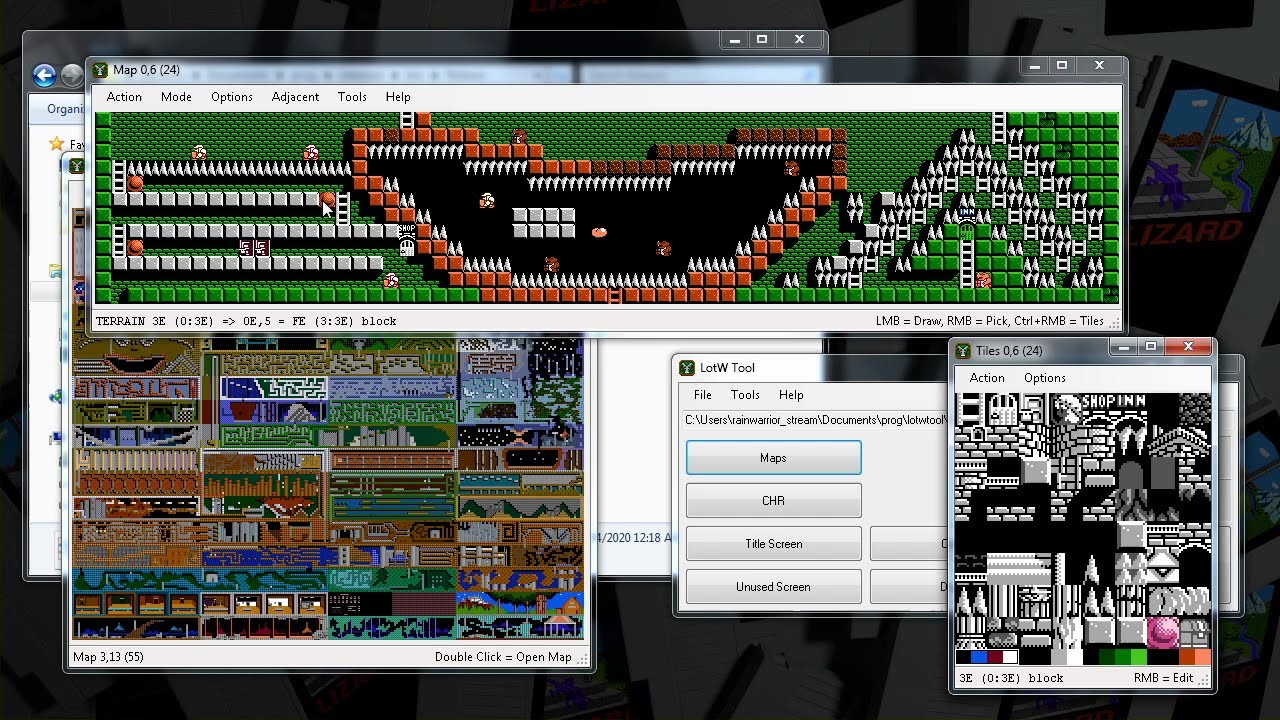Screen dimensions: 1280x720
Task: Click the TERRAIN 3E status bar text
Action: 246,321
